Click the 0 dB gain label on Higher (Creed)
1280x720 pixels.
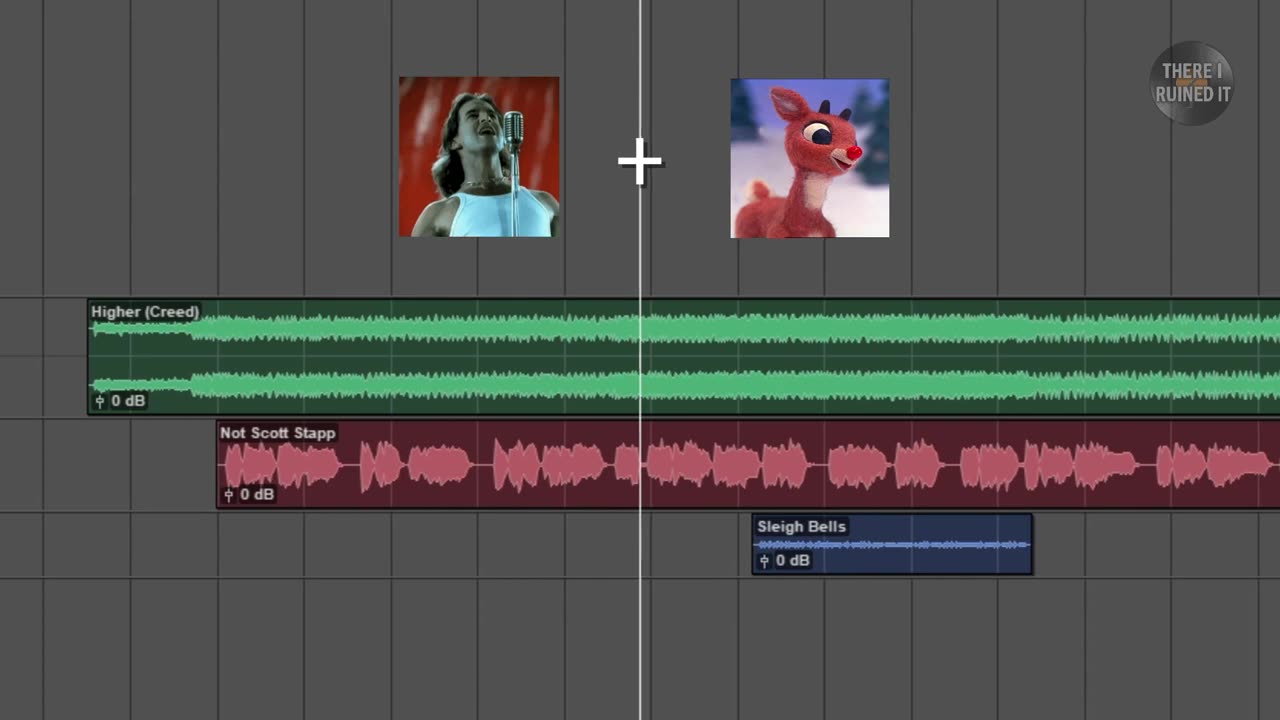[128, 401]
